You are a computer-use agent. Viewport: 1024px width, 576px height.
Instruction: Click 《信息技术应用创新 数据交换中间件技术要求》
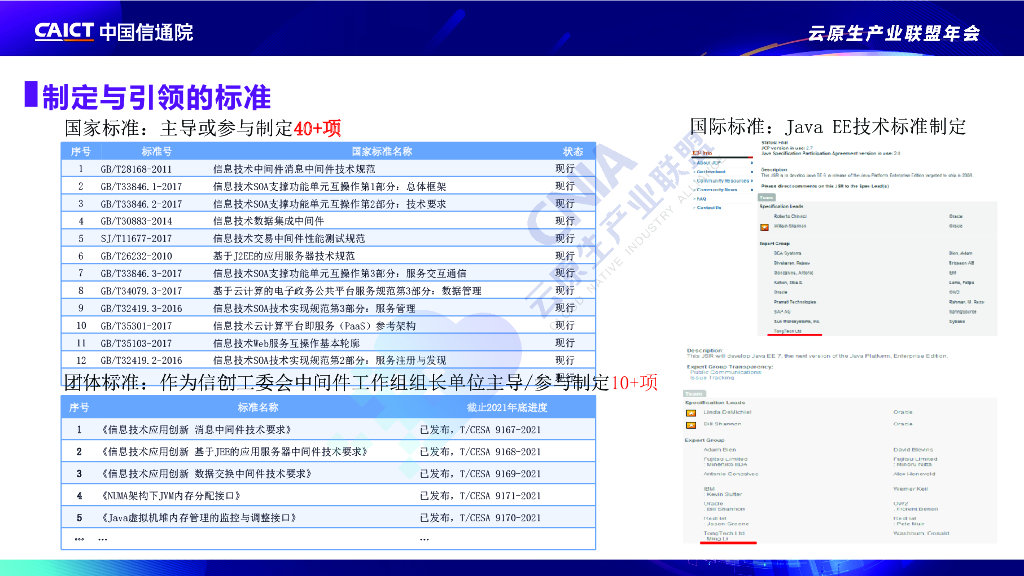[x=206, y=473]
